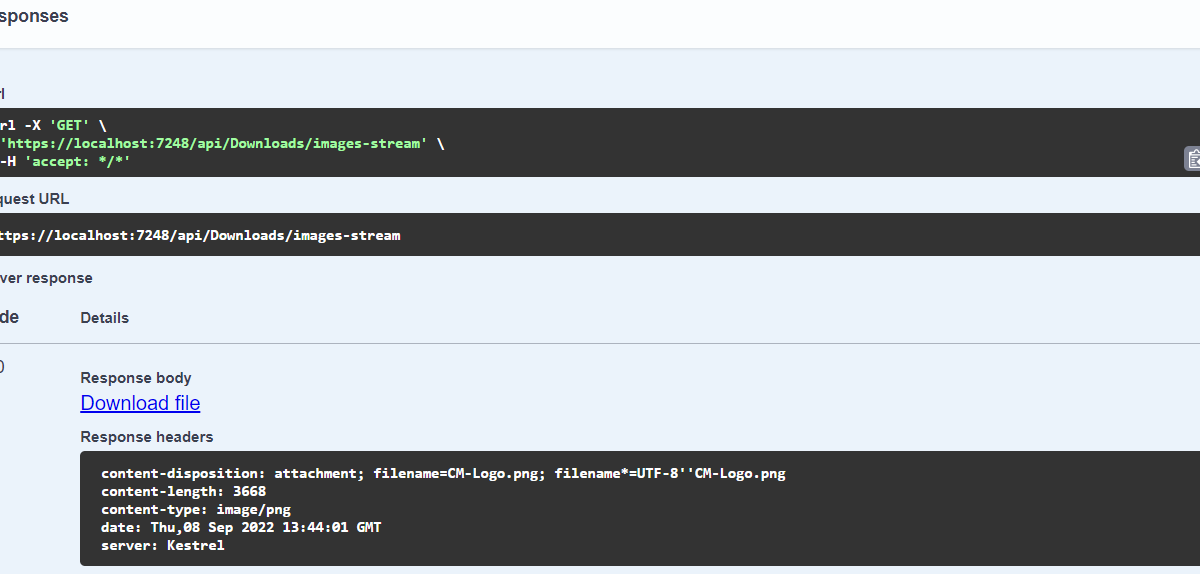Click the content-disposition header line
This screenshot has height=574, width=1200.
tap(443, 474)
